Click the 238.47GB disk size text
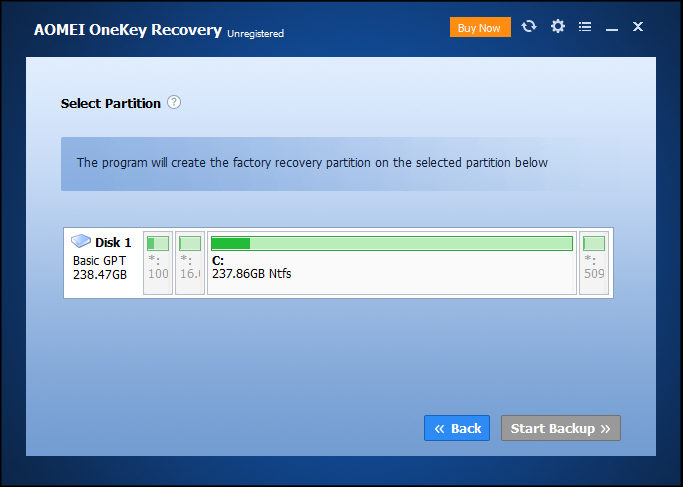The height and width of the screenshot is (487, 683). pos(100,275)
